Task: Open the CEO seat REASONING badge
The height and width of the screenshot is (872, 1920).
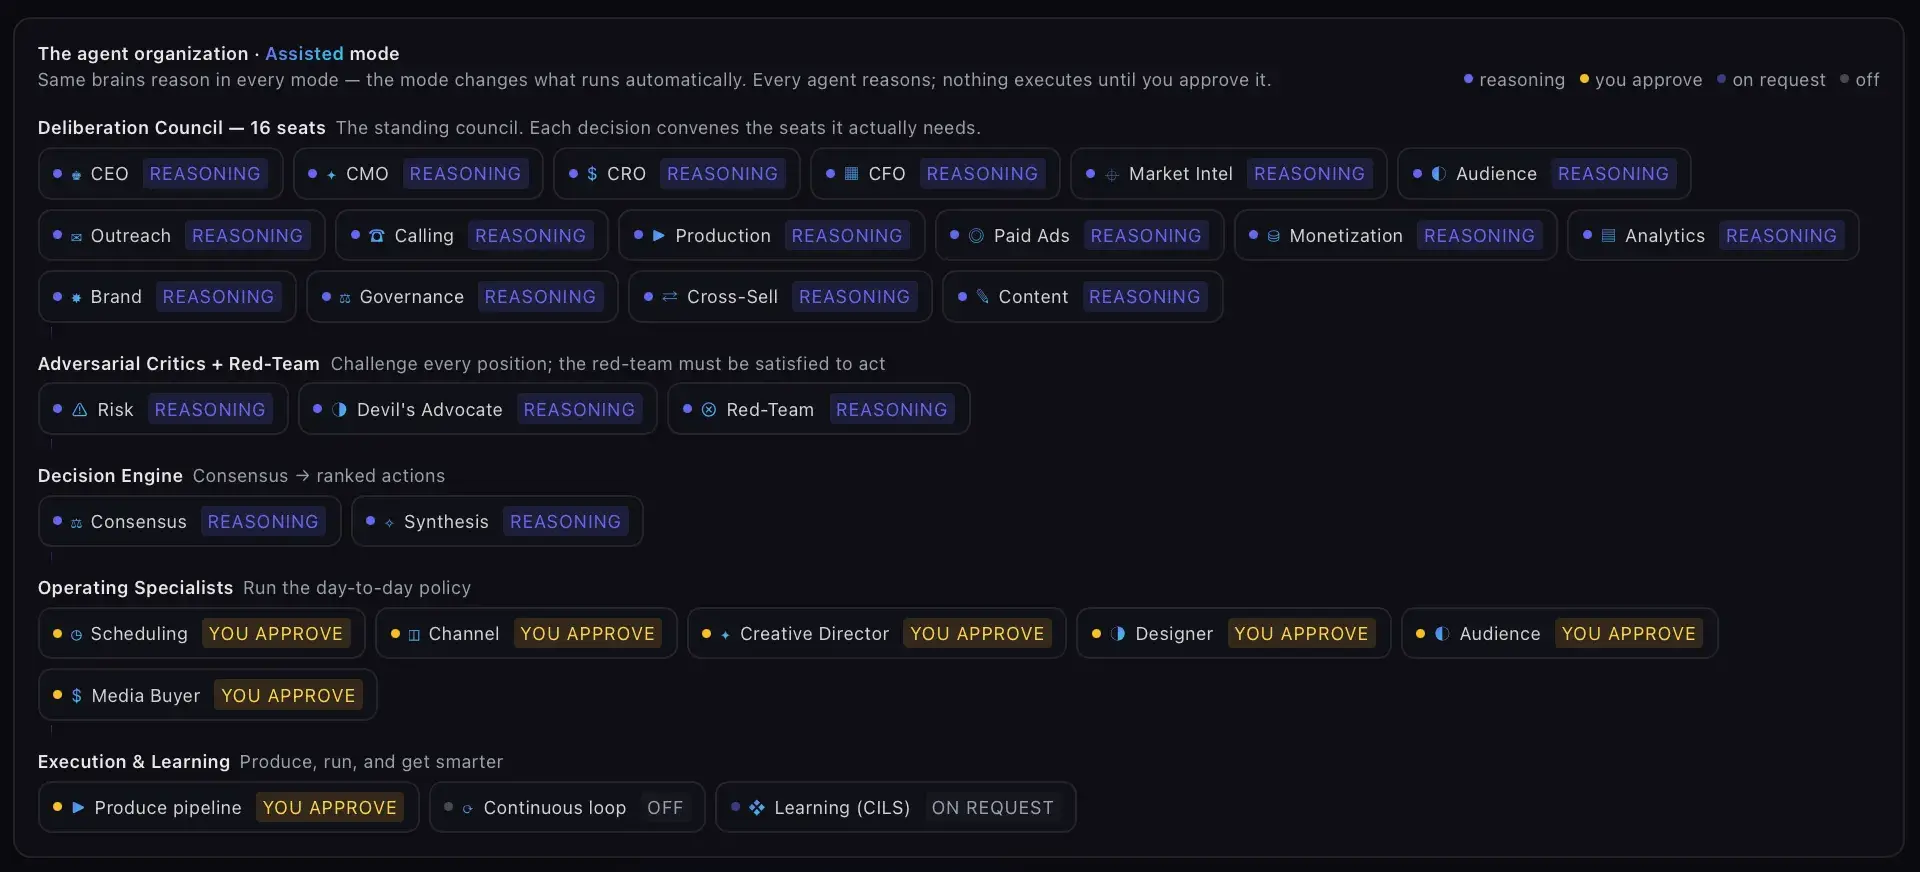Action: click(205, 174)
